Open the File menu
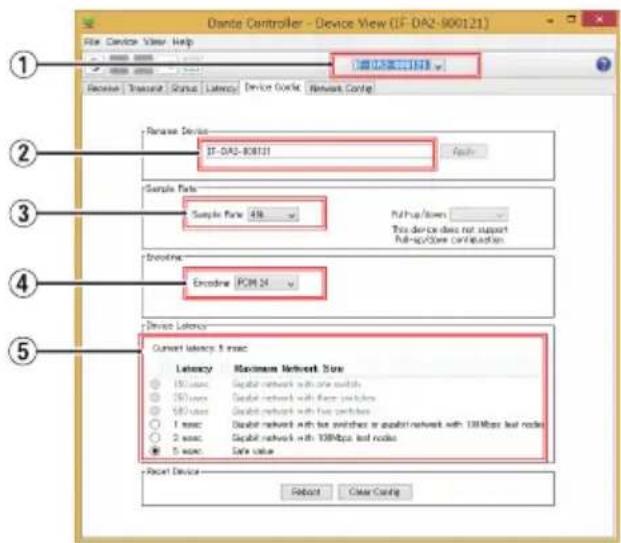621x543 pixels. pos(92,42)
